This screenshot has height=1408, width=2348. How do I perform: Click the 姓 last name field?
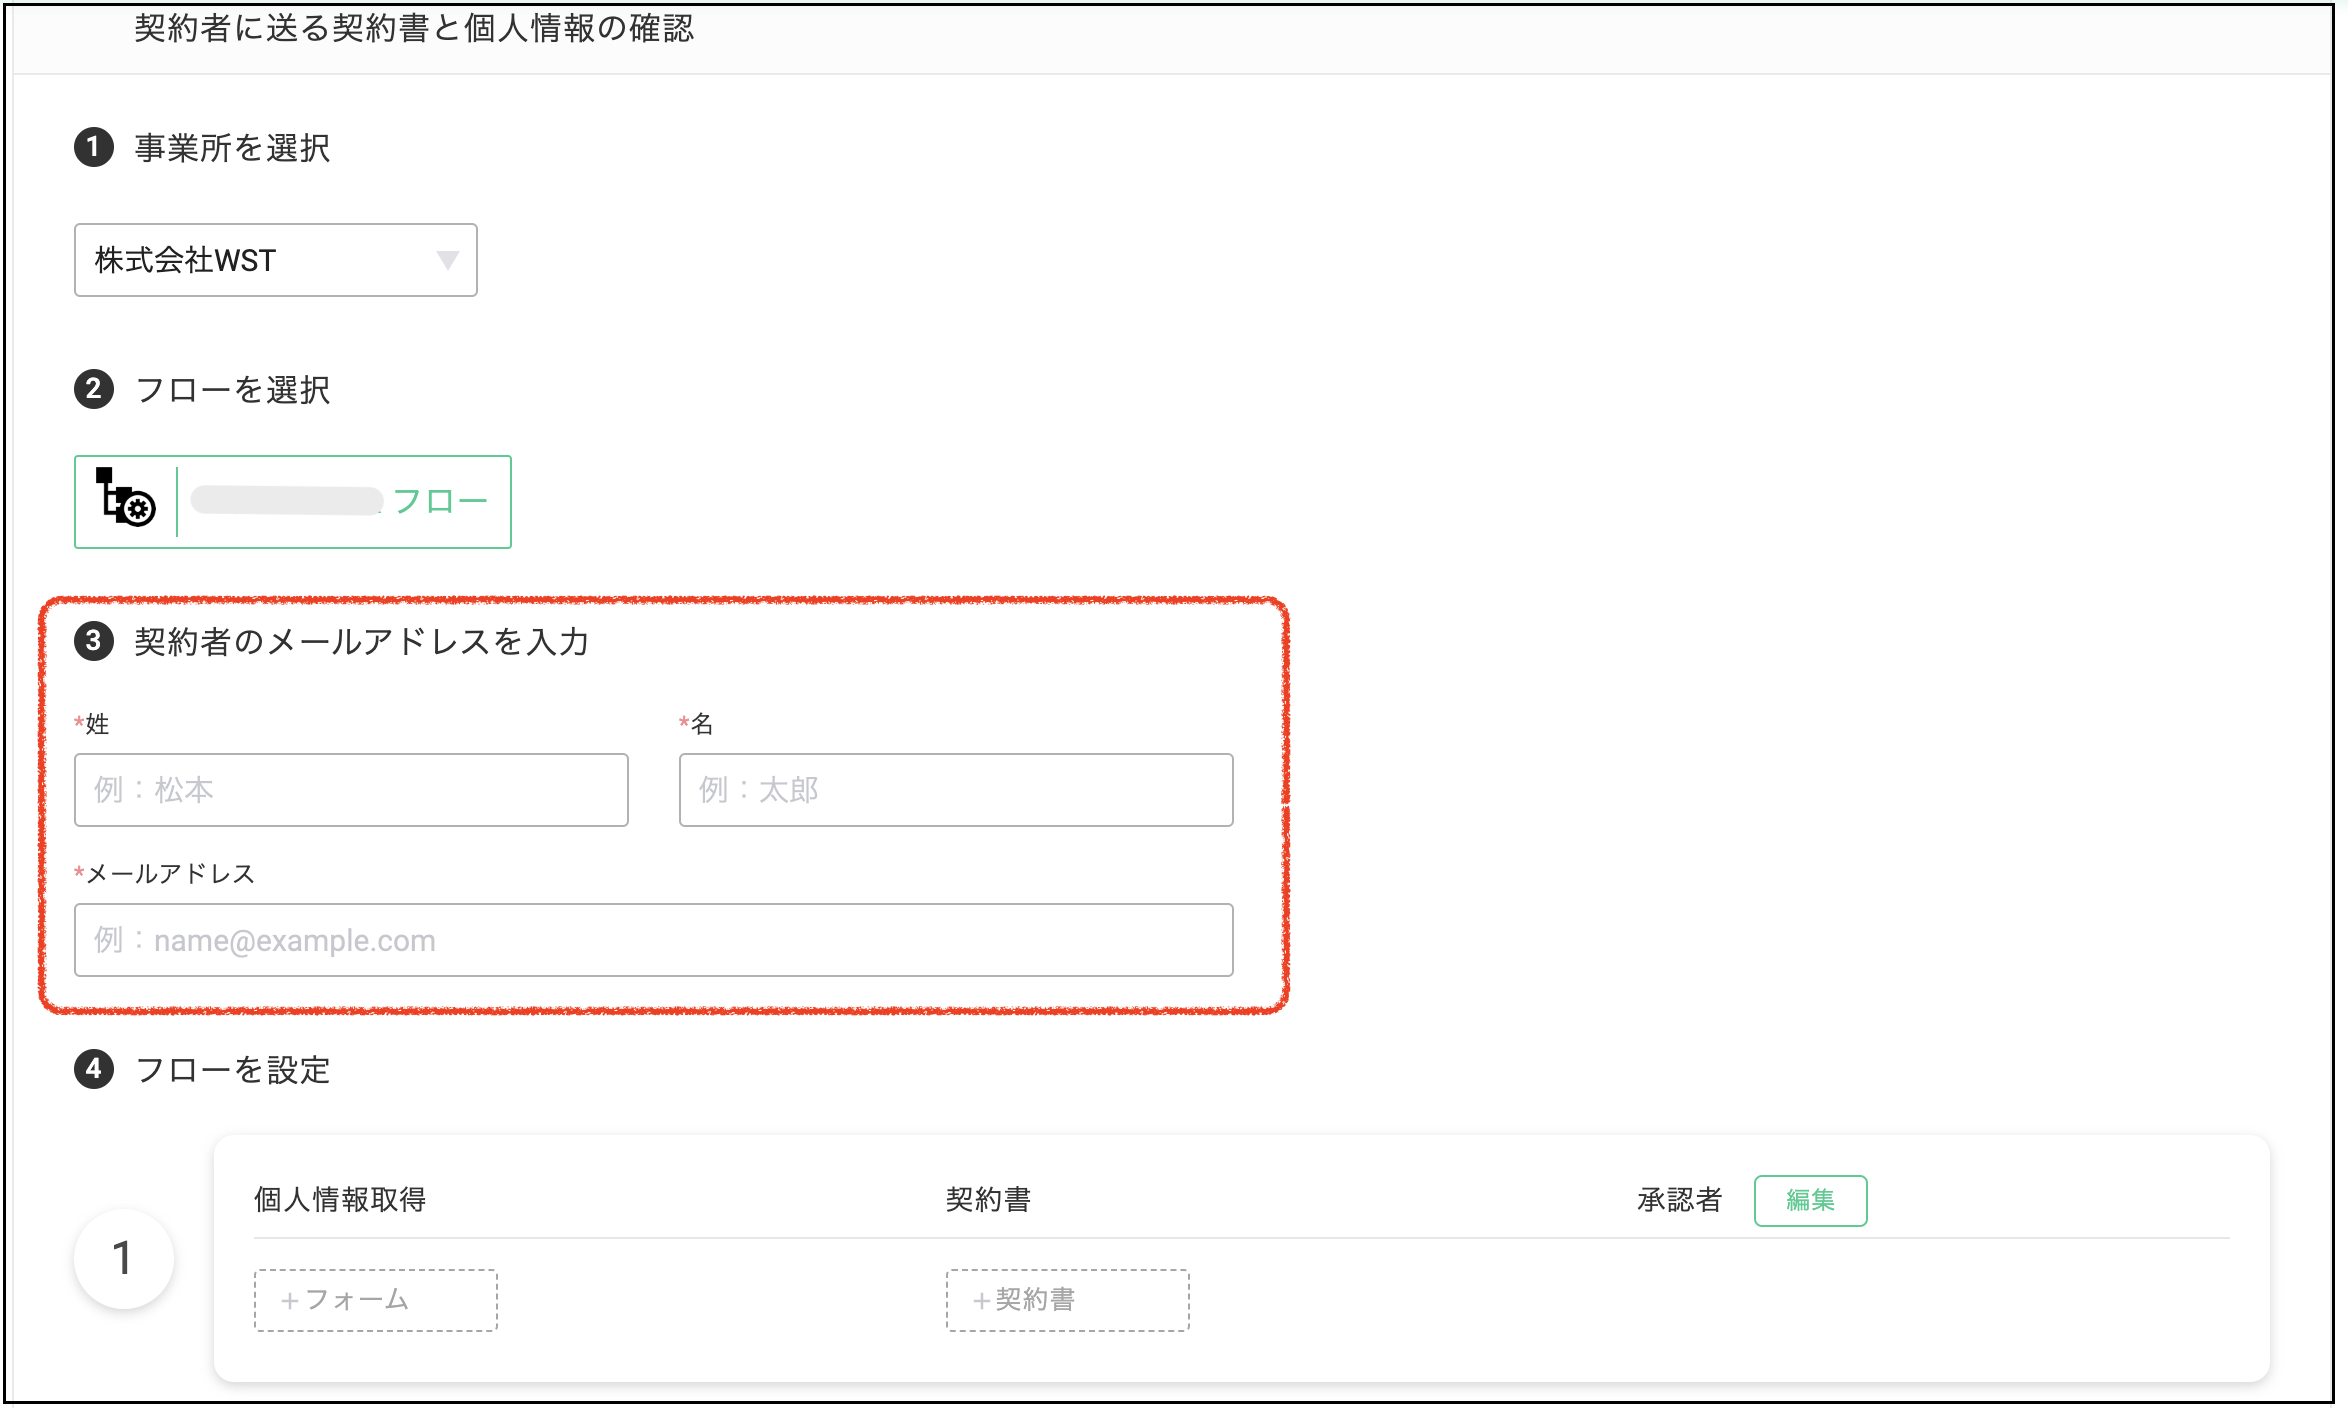coord(351,790)
